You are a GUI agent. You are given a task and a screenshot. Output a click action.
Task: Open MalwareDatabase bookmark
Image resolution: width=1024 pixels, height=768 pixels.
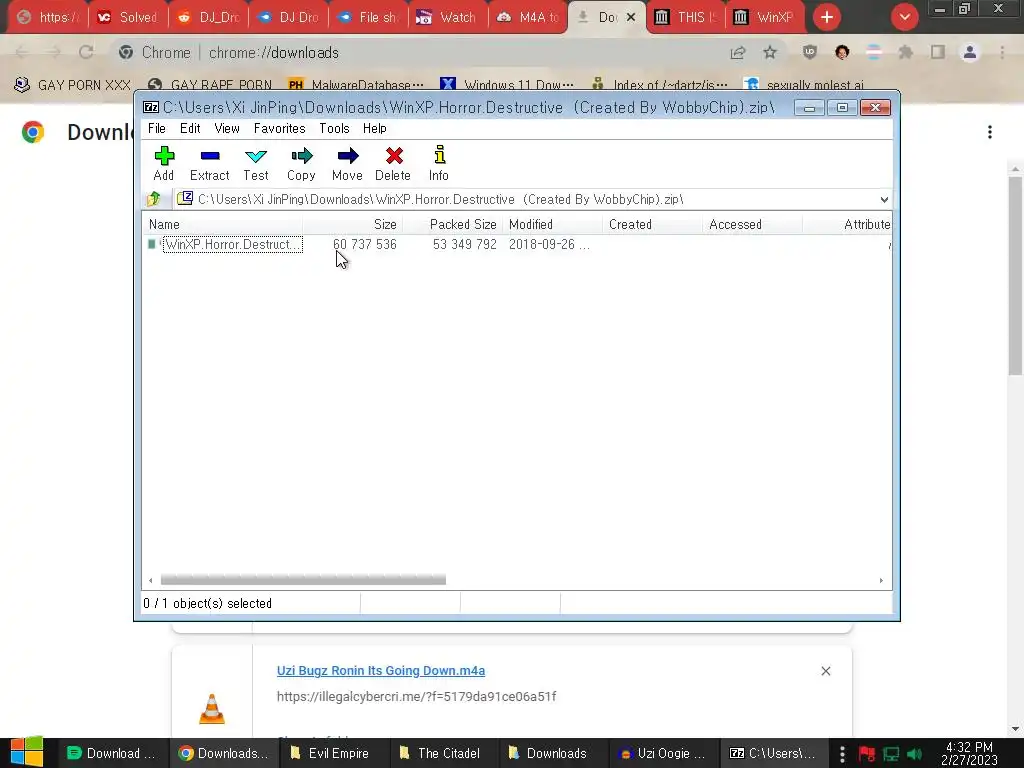[356, 85]
